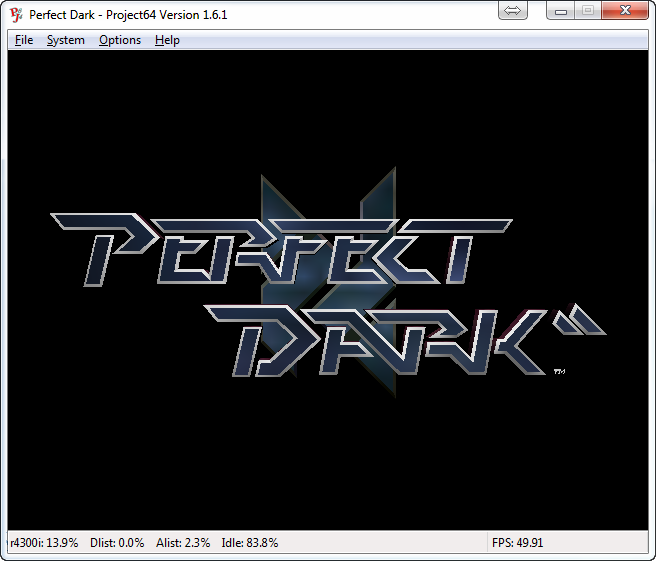The width and height of the screenshot is (656, 561).
Task: Minimize the Project64 window
Action: [561, 10]
